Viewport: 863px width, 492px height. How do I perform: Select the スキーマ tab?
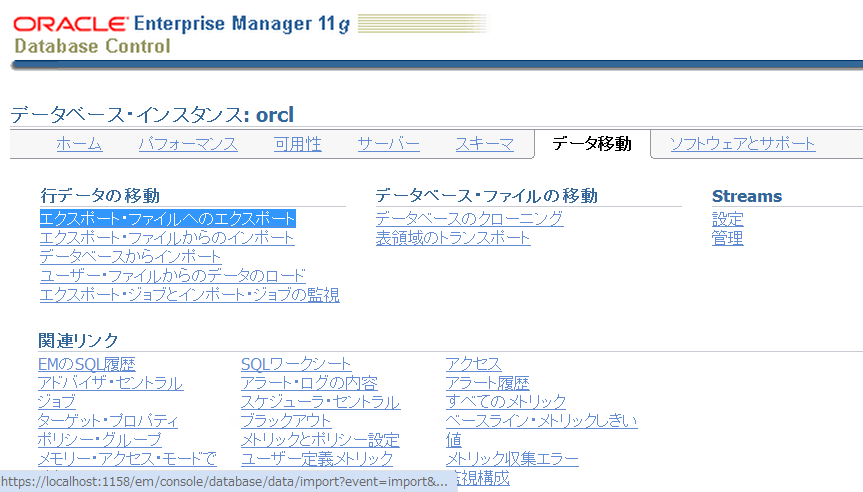coord(484,144)
